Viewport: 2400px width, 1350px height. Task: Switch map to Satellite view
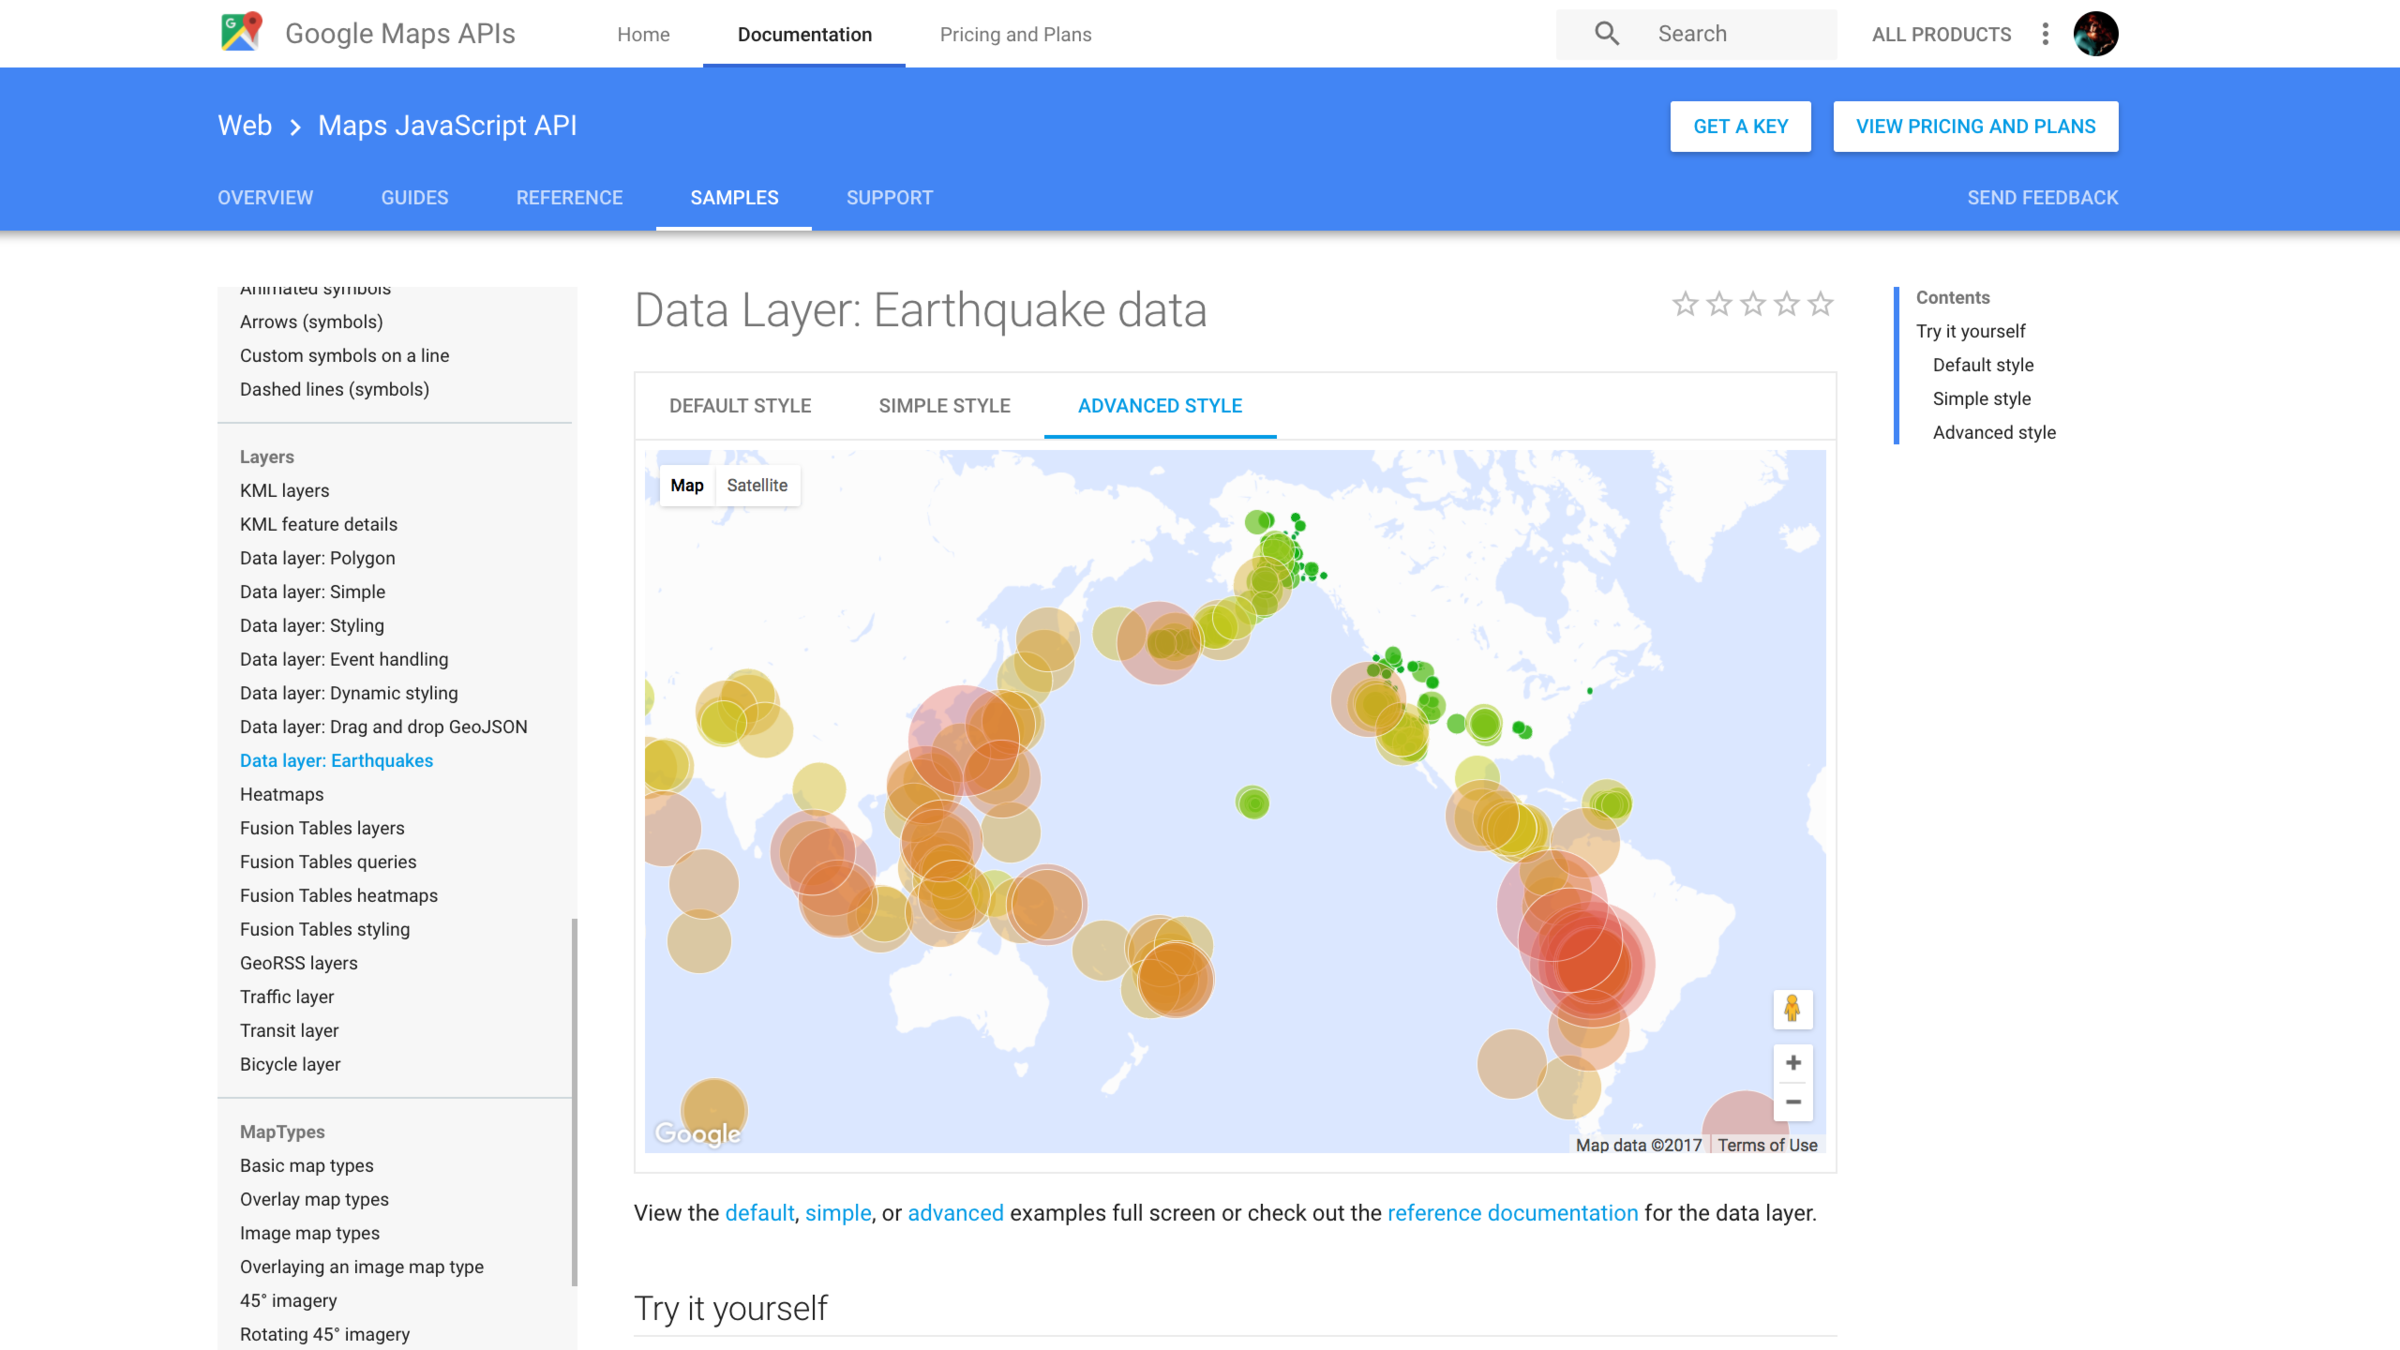[x=757, y=485]
